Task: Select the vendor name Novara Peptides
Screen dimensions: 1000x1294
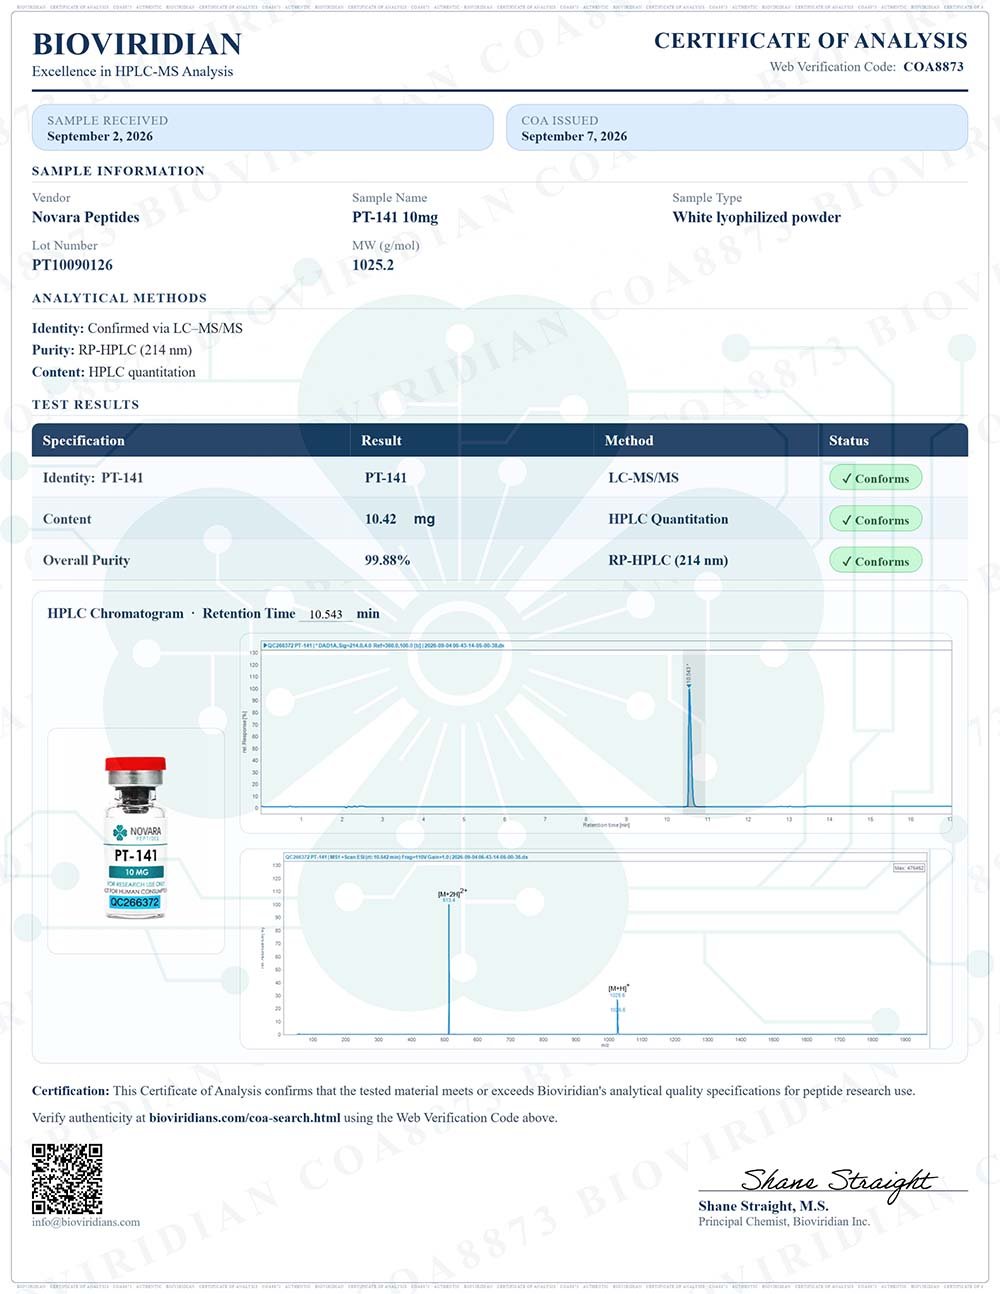Action: 86,217
